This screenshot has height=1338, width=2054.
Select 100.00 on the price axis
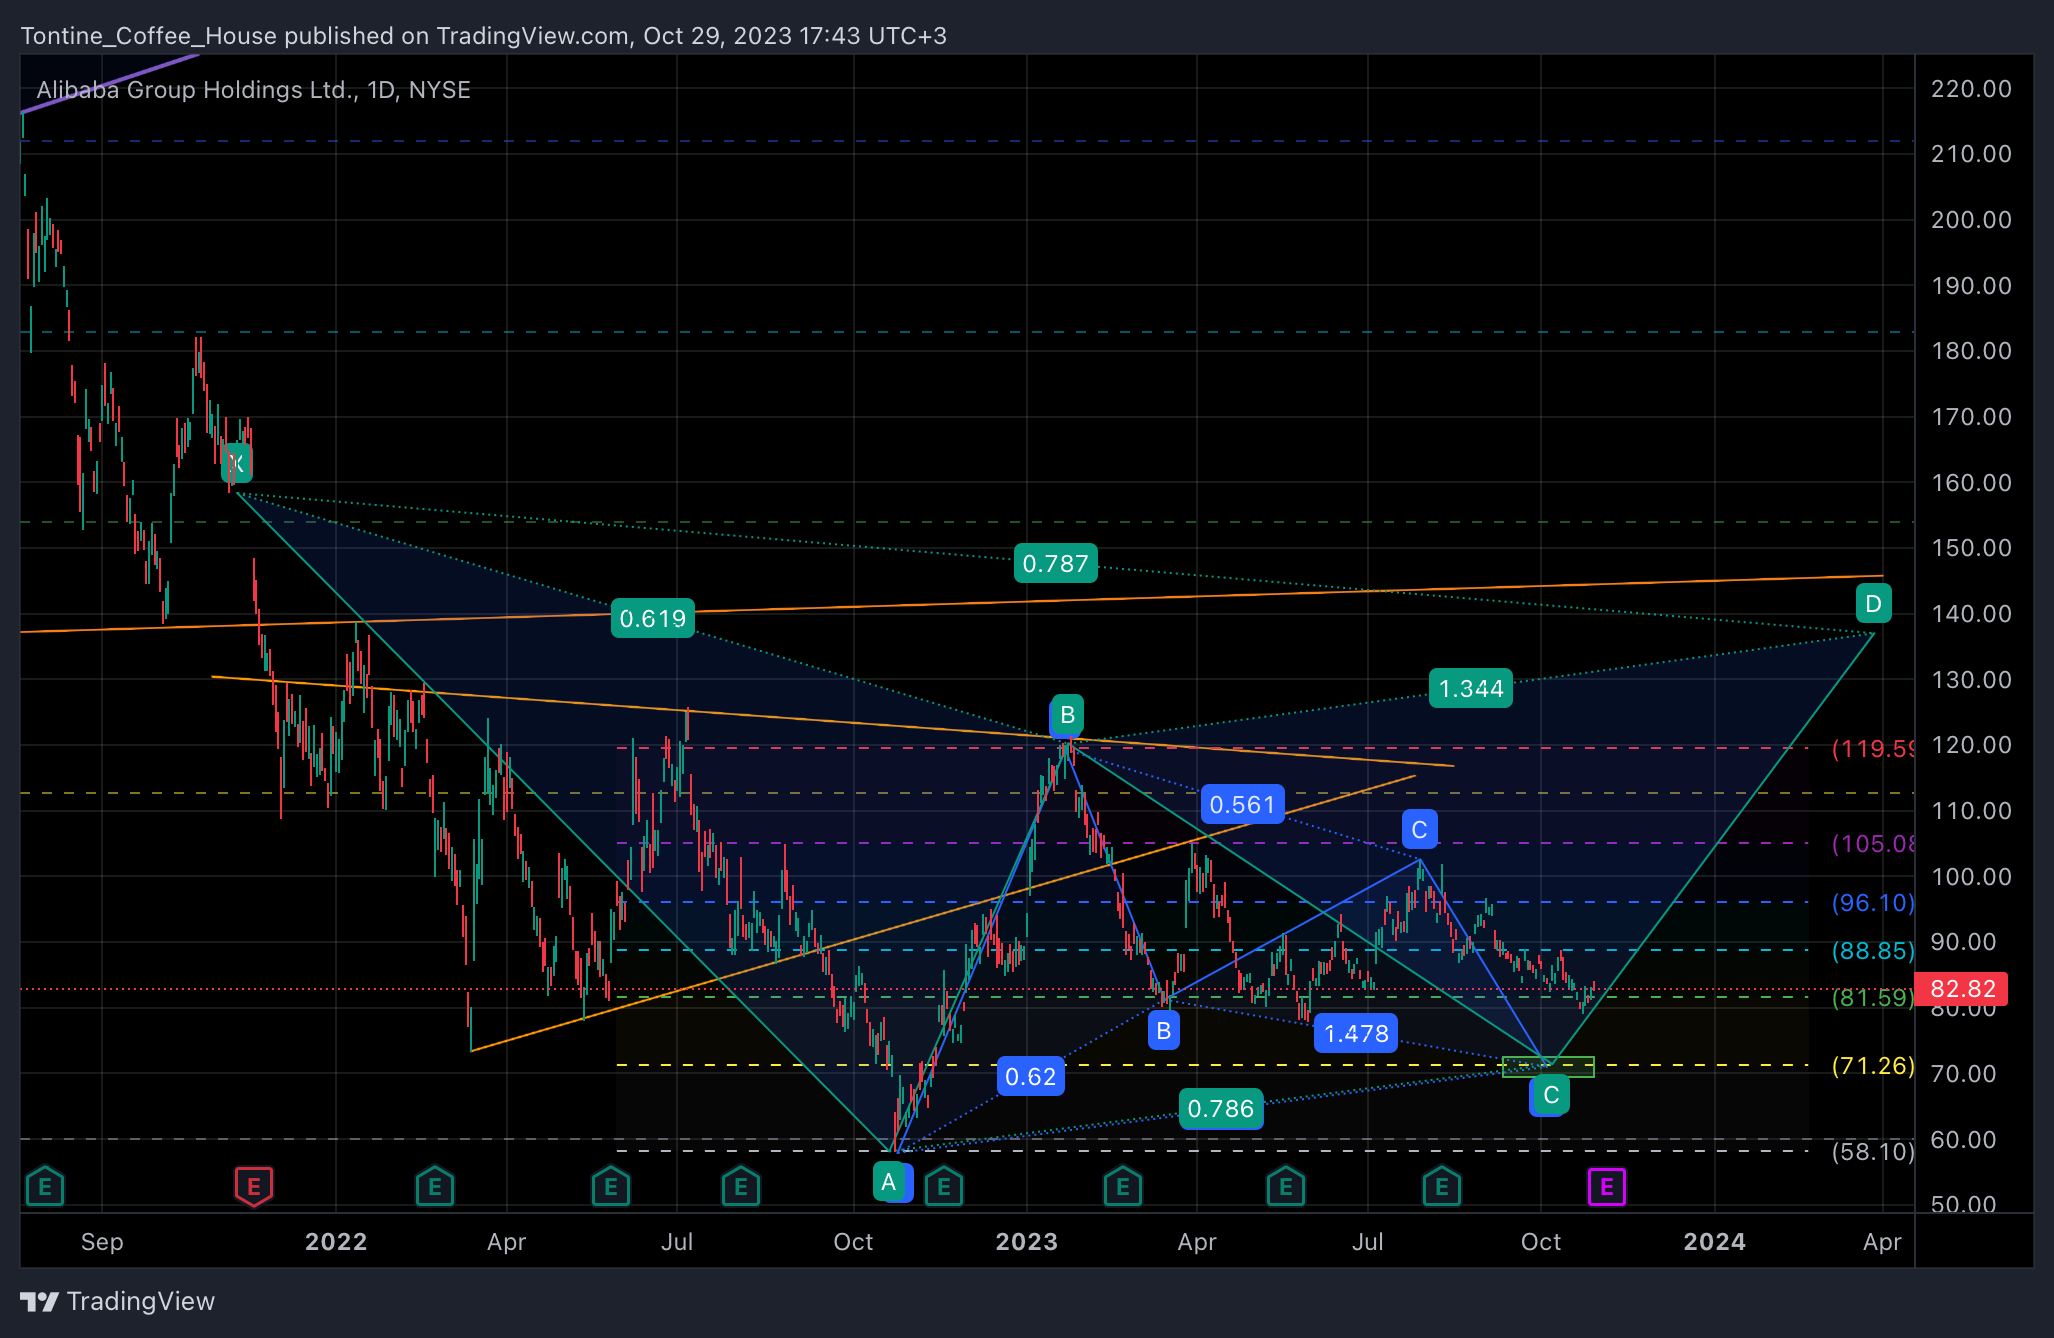click(x=1971, y=877)
